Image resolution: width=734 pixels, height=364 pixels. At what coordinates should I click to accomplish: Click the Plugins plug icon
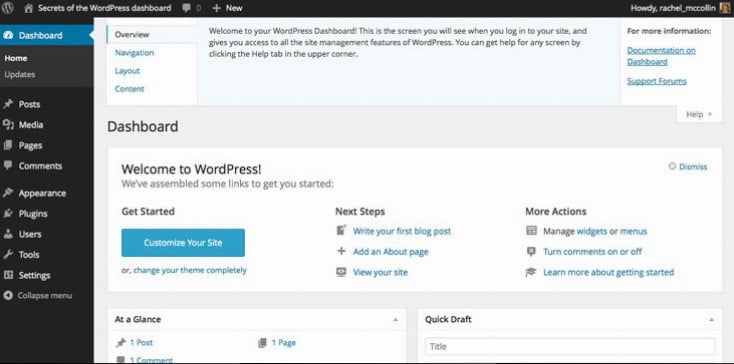8,213
